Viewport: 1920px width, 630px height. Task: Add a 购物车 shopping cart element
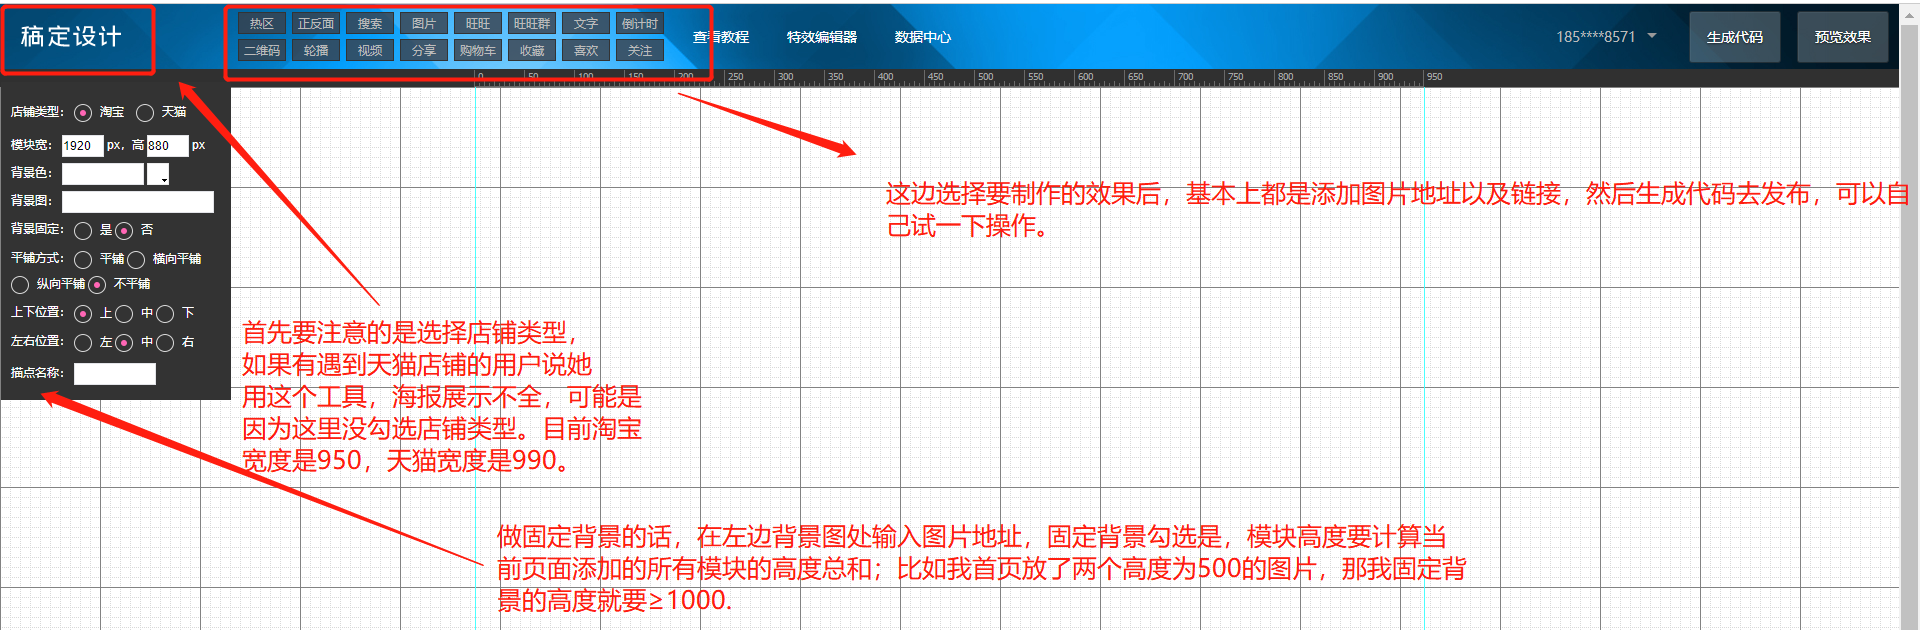(x=478, y=50)
